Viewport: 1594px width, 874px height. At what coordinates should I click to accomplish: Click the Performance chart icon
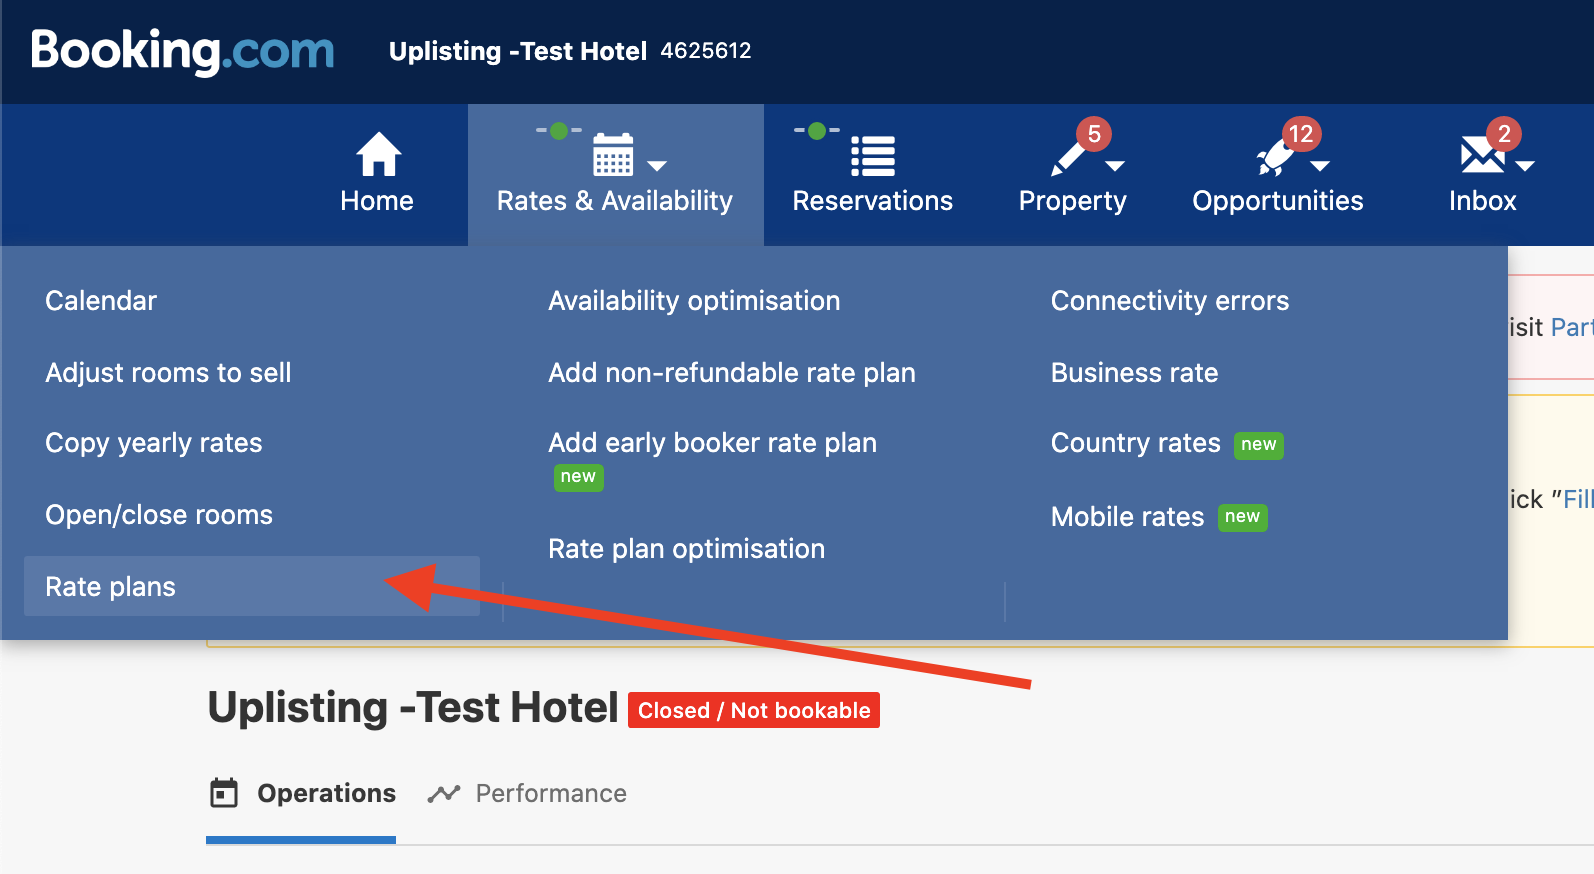pyautogui.click(x=443, y=794)
